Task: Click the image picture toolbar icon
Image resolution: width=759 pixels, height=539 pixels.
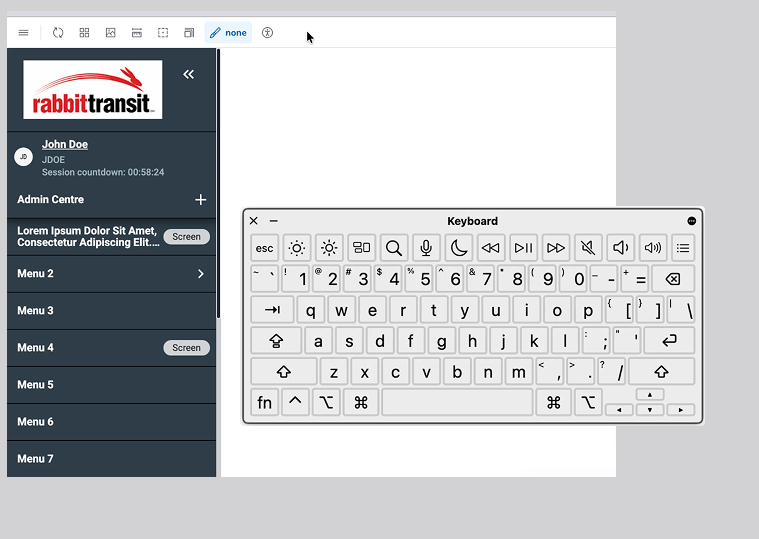Action: pyautogui.click(x=111, y=33)
